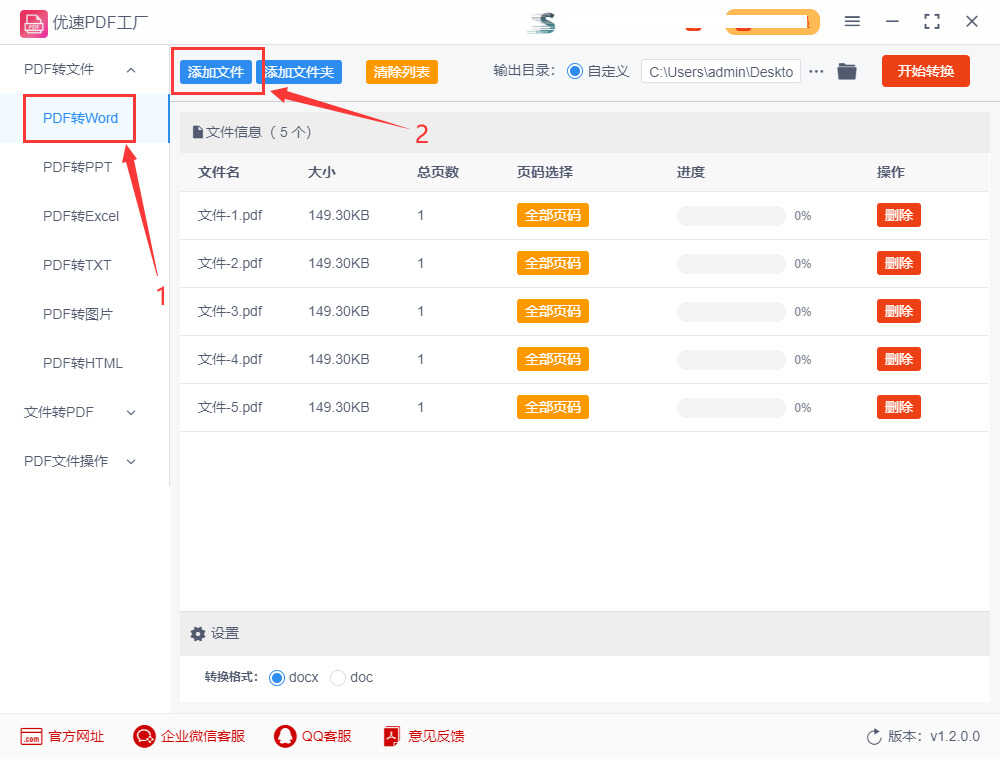This screenshot has height=760, width=1000.
Task: Click the 优速PDF工厂 app logo icon
Action: 33,24
